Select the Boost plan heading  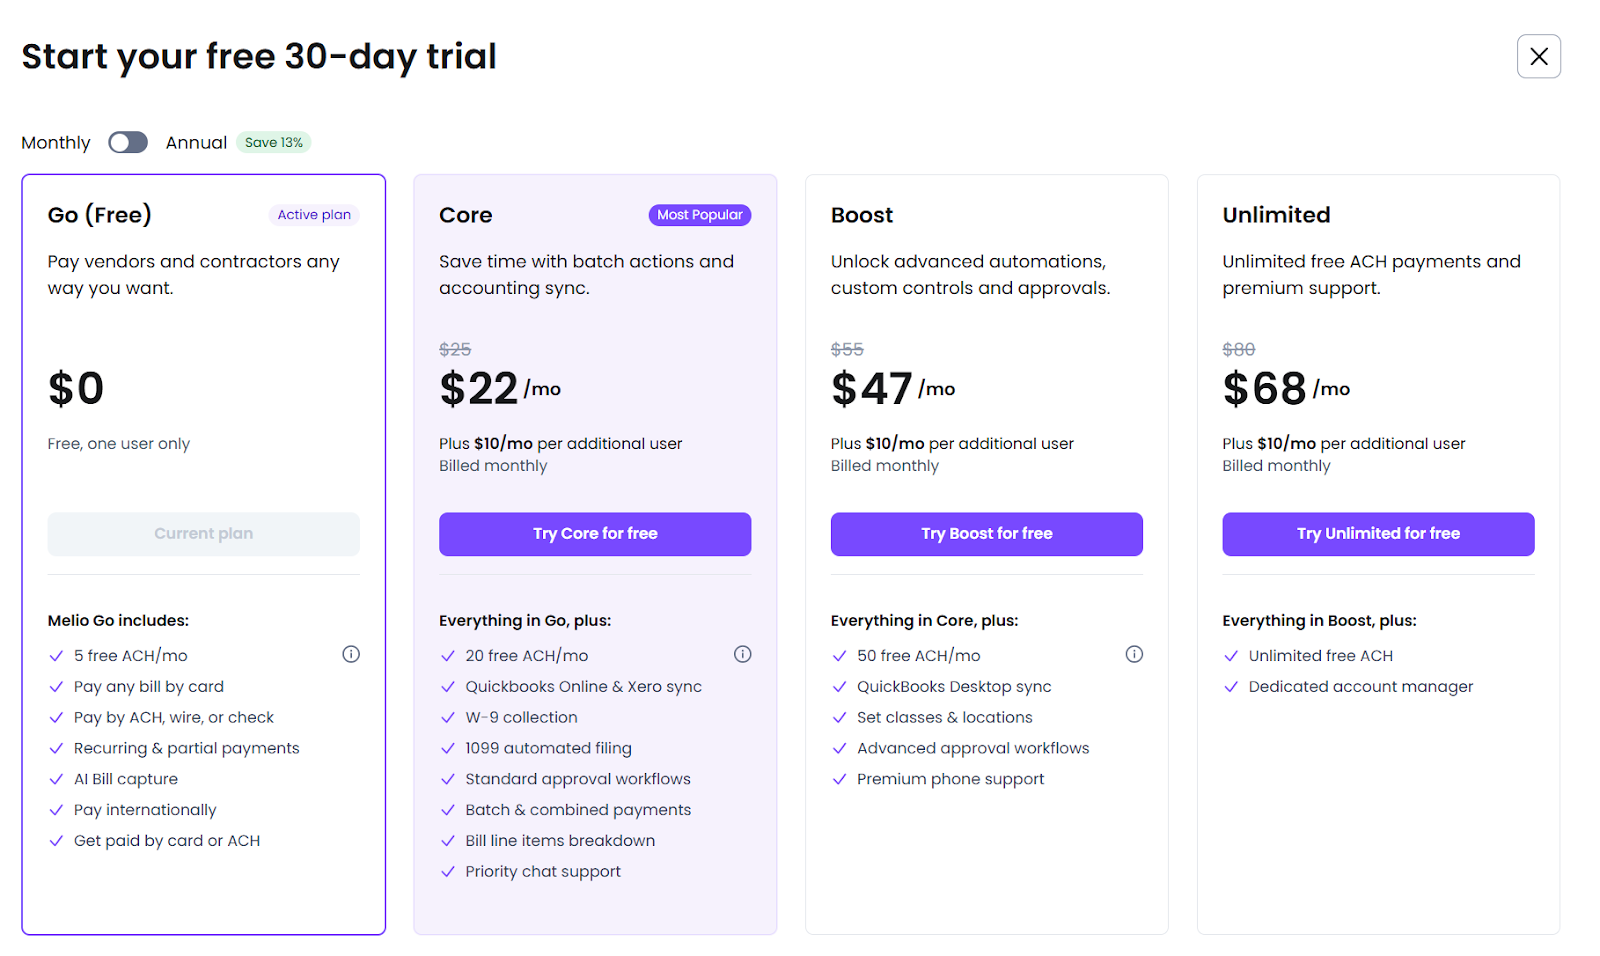pos(862,215)
